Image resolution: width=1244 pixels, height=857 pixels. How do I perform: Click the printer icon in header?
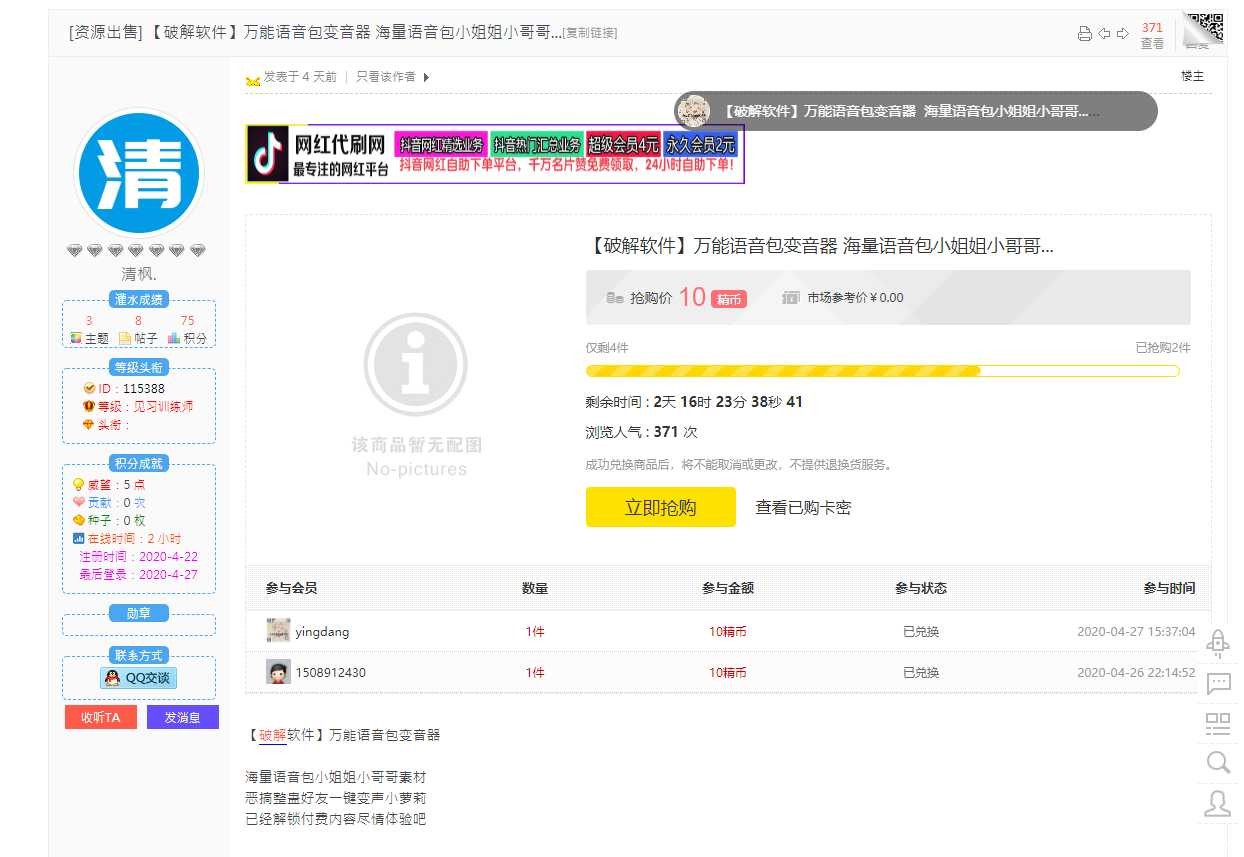(1084, 34)
